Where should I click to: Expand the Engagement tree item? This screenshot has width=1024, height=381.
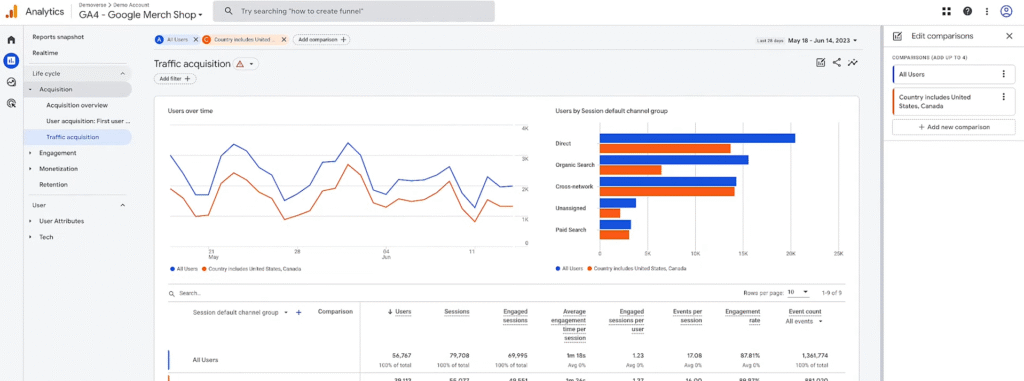30,153
